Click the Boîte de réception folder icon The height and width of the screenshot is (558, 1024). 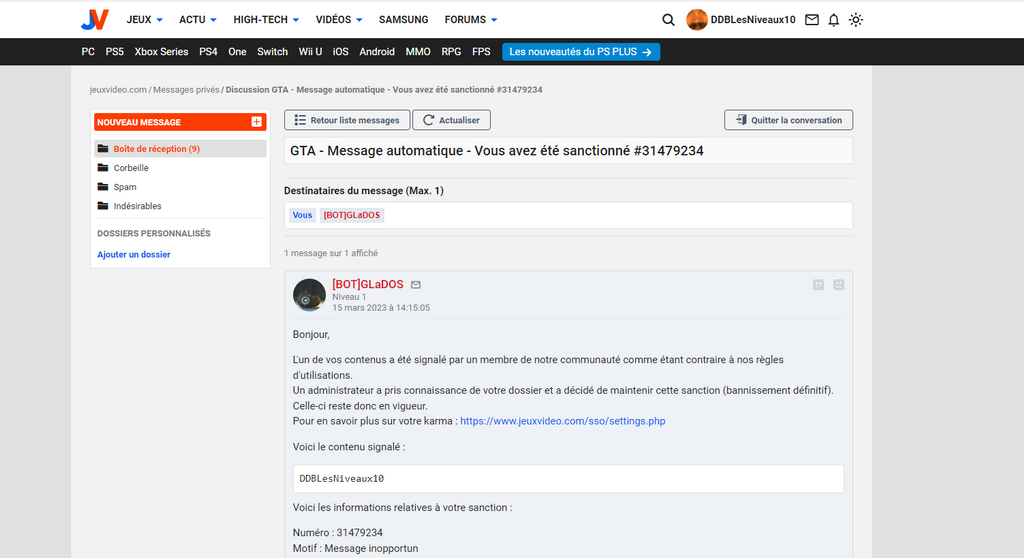tap(103, 148)
